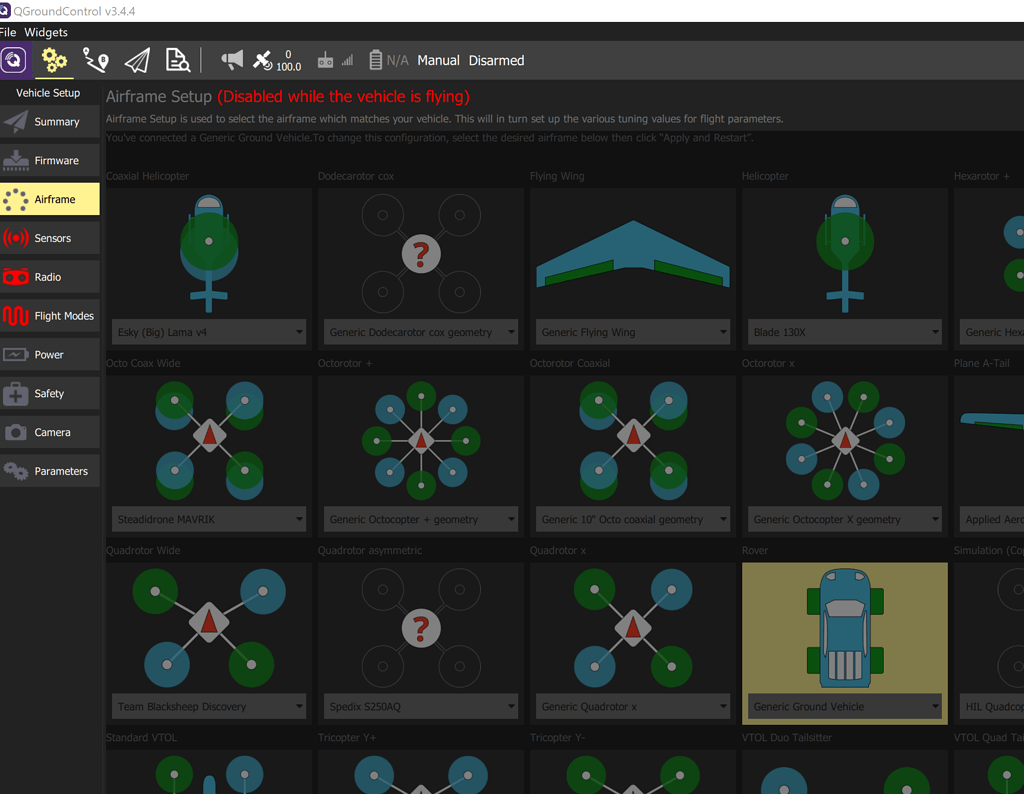This screenshot has height=794, width=1024.
Task: Open the Plan view waypoint icon
Action: point(96,60)
